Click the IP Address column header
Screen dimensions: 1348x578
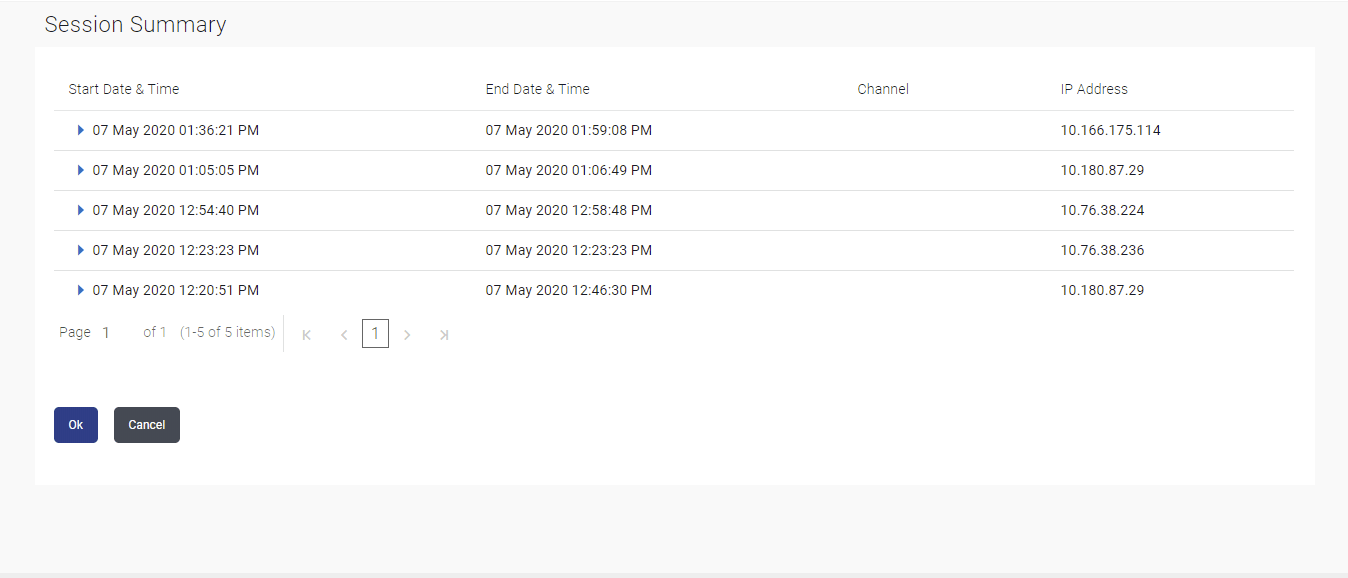click(x=1094, y=89)
